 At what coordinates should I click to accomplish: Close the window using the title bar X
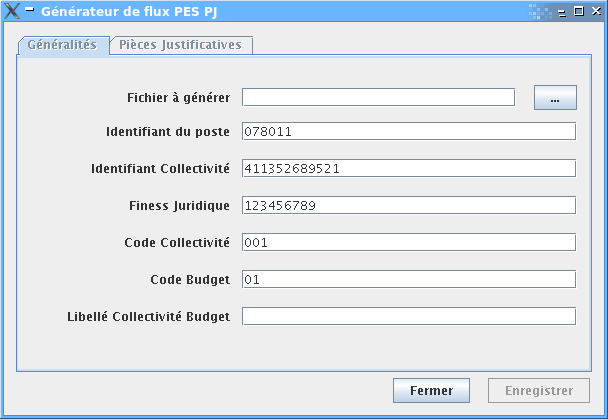[594, 12]
